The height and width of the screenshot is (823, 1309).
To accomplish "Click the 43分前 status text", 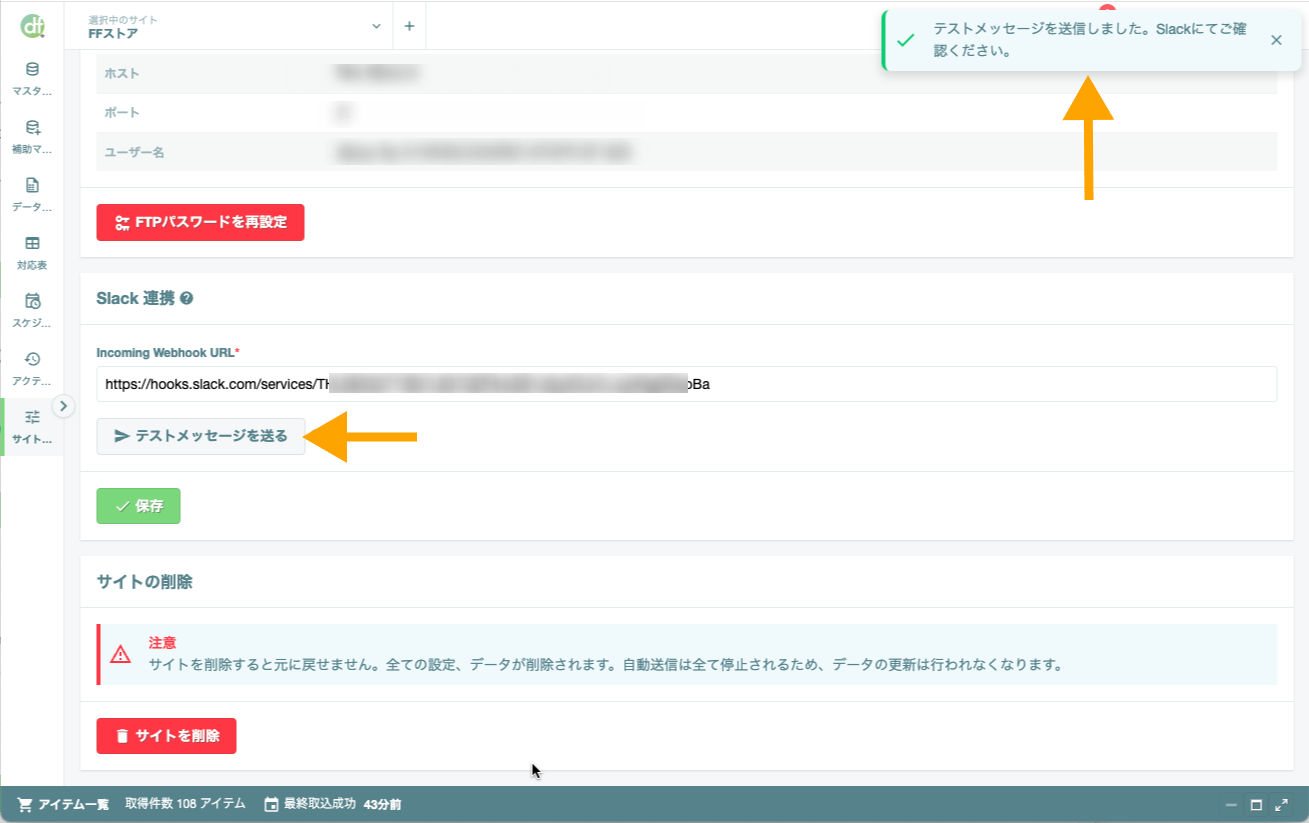I will (x=382, y=804).
